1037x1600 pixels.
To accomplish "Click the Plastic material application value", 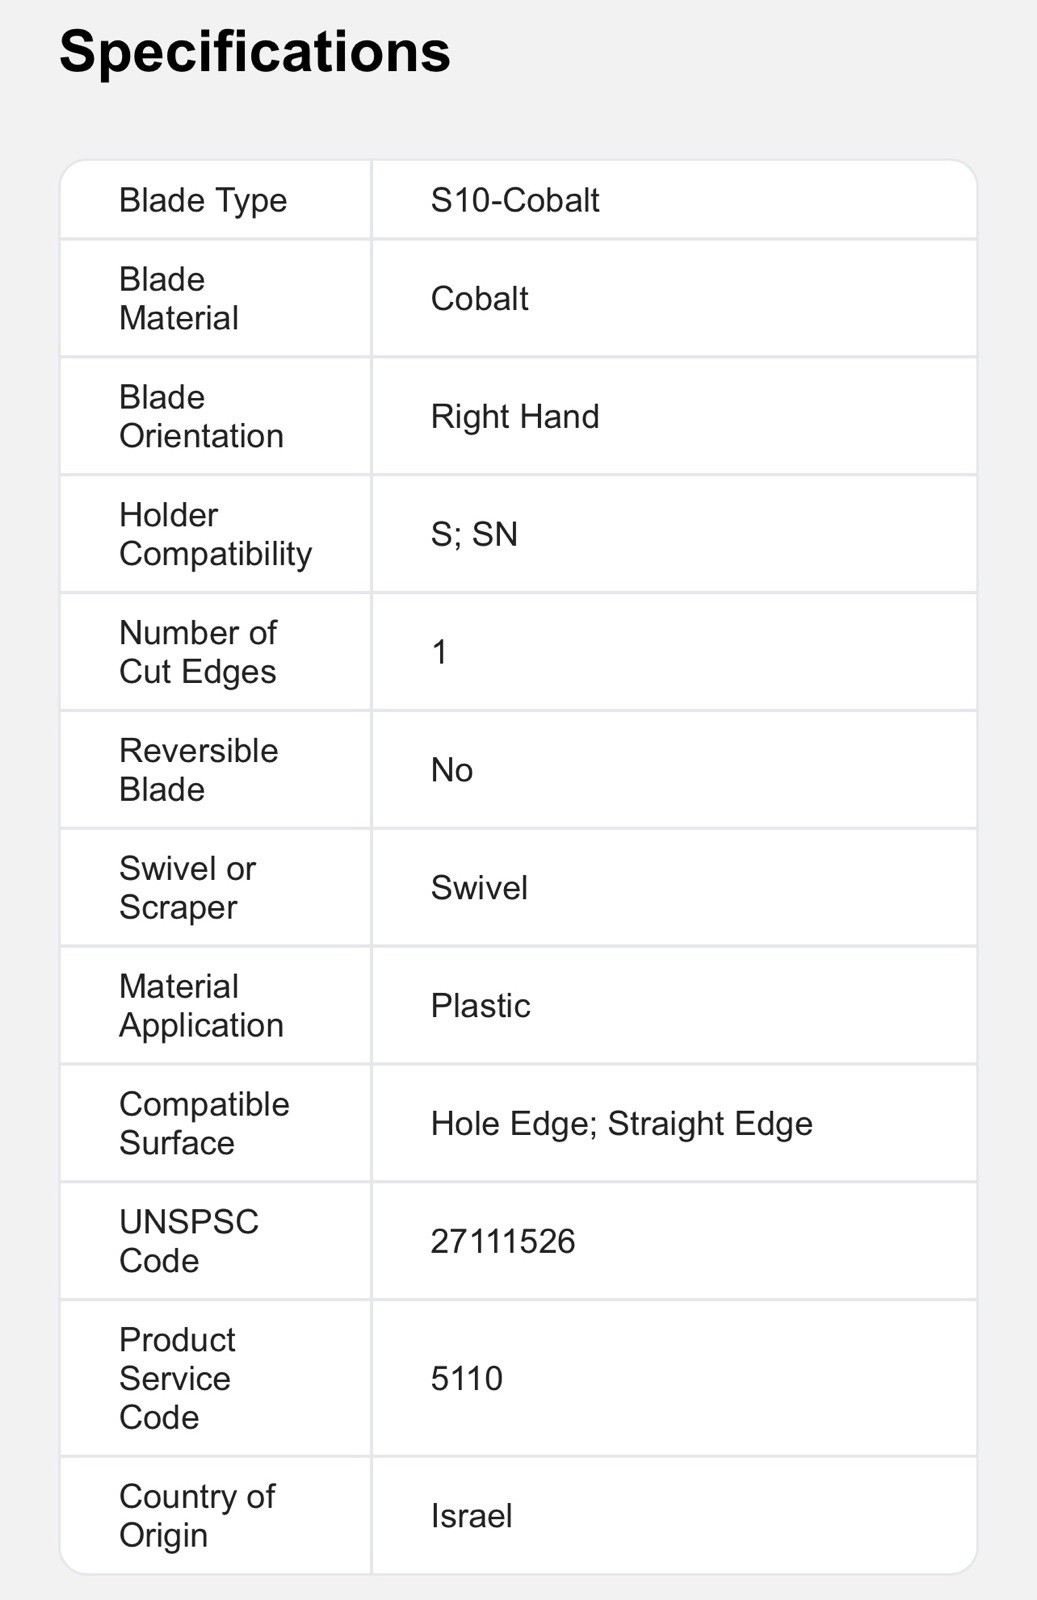I will (480, 1006).
